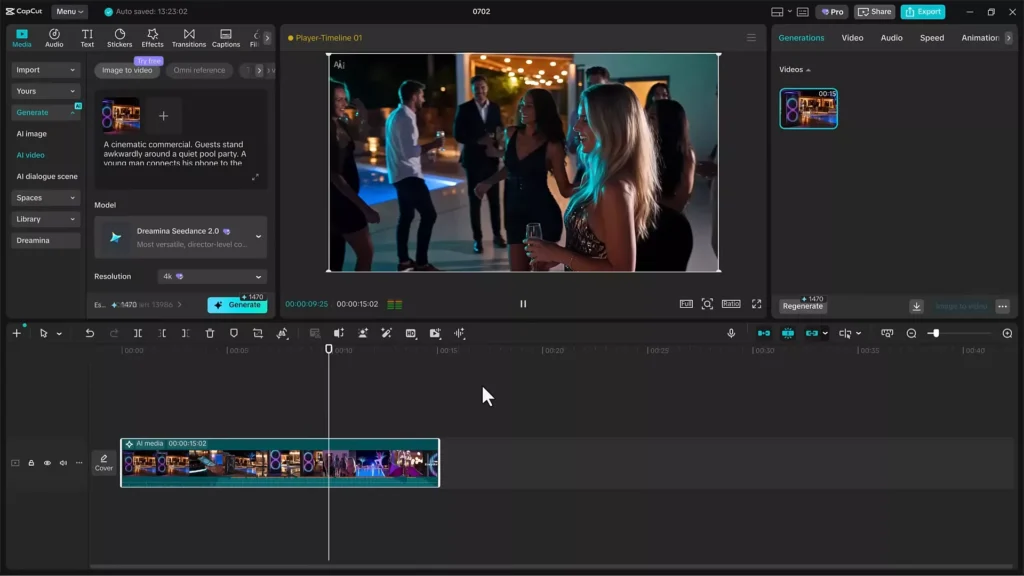This screenshot has height=576, width=1024.
Task: Switch to the Audio tab in right panel
Action: 891,38
